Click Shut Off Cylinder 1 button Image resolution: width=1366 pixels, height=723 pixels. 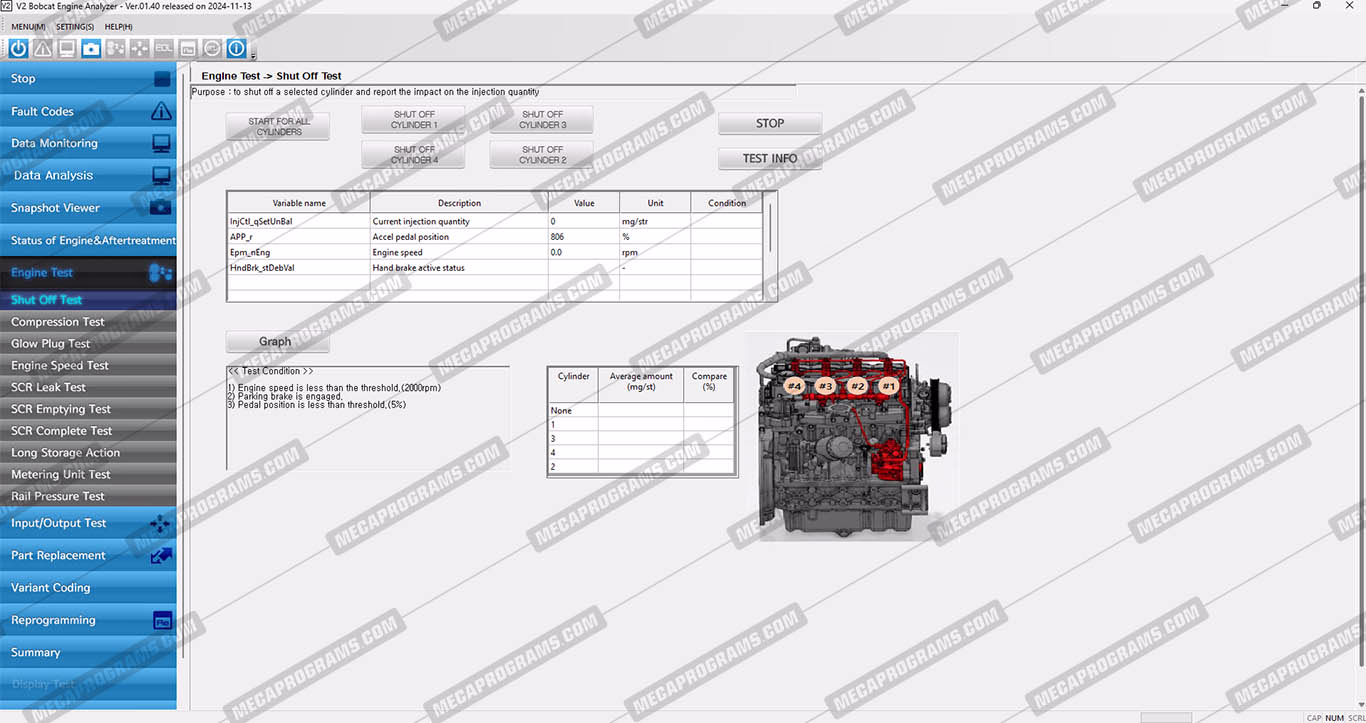413,120
